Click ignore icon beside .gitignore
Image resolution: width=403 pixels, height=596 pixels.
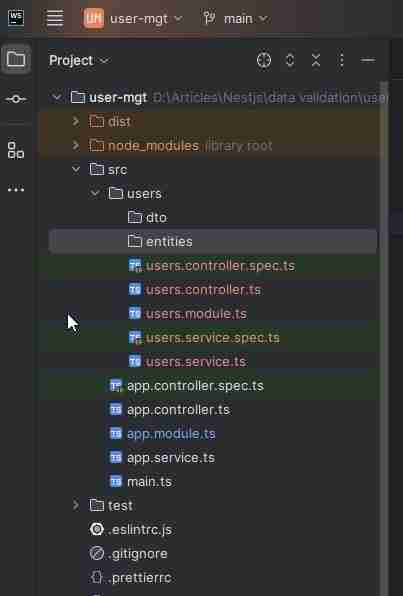point(97,553)
